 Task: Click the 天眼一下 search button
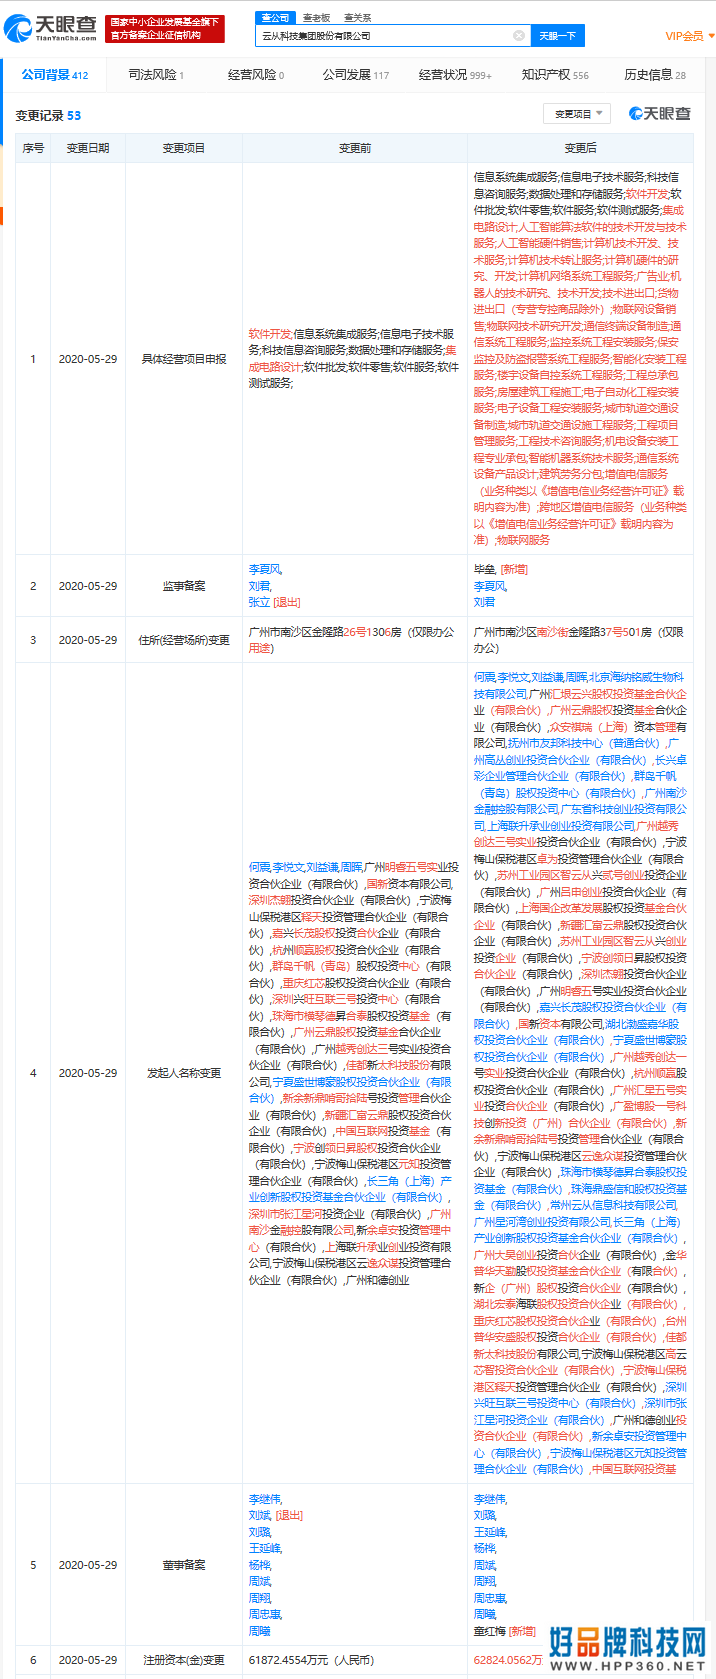click(557, 36)
